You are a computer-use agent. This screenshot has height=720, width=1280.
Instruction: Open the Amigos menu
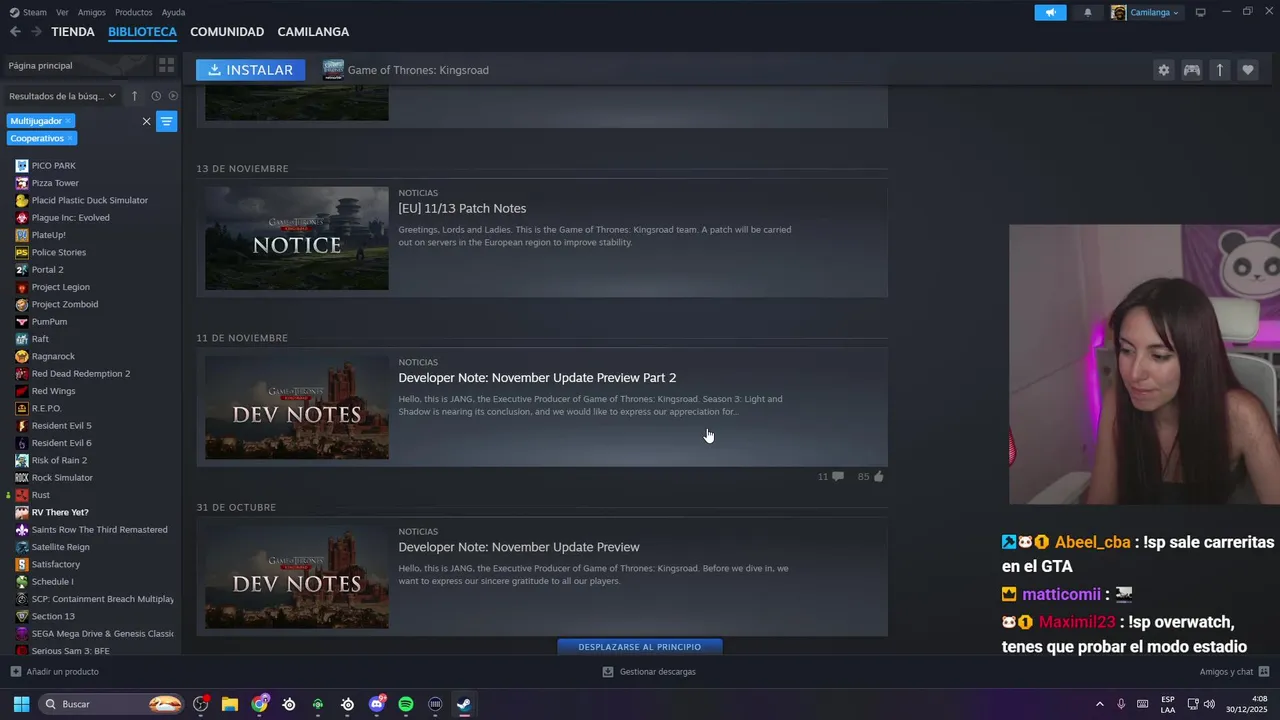click(x=91, y=12)
